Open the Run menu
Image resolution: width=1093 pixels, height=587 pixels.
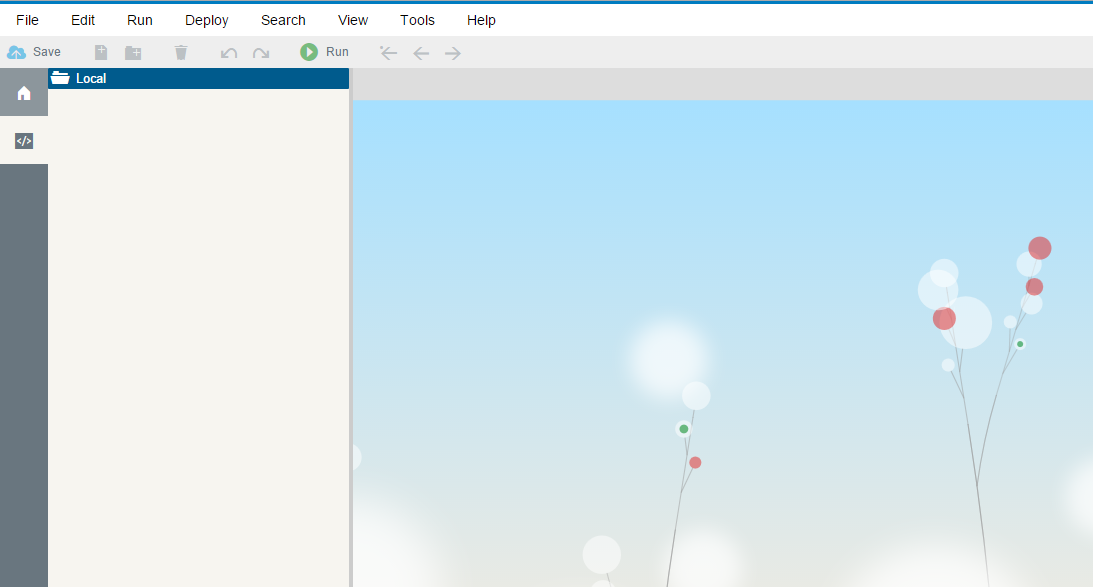[139, 20]
